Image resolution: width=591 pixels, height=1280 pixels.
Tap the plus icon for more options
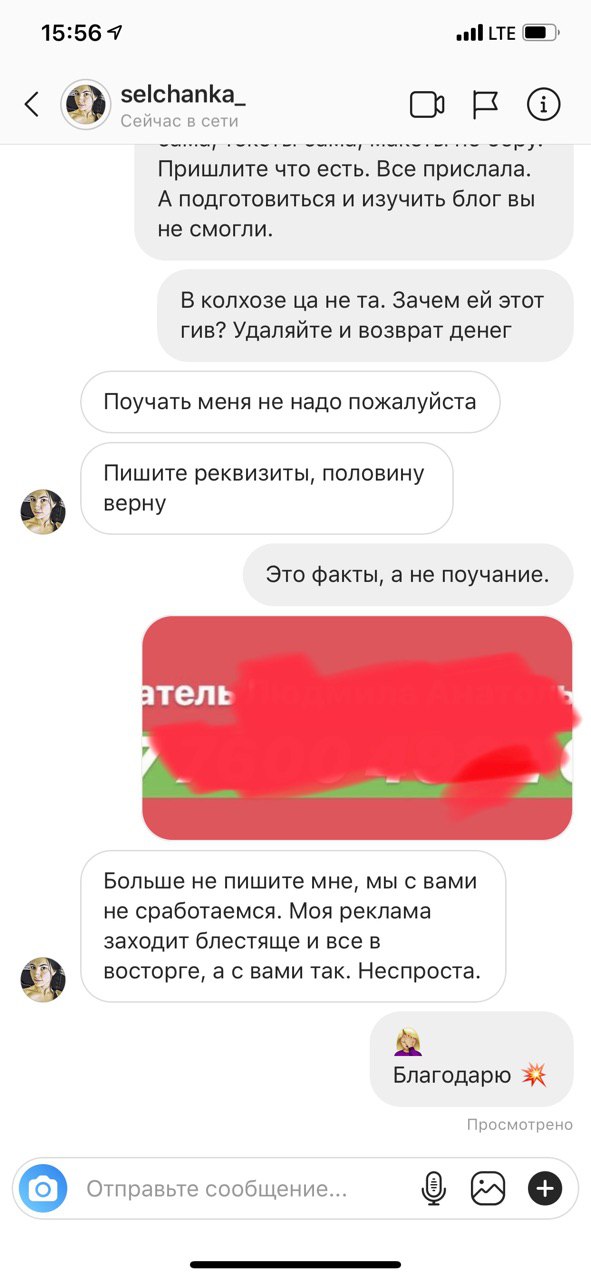click(545, 1188)
